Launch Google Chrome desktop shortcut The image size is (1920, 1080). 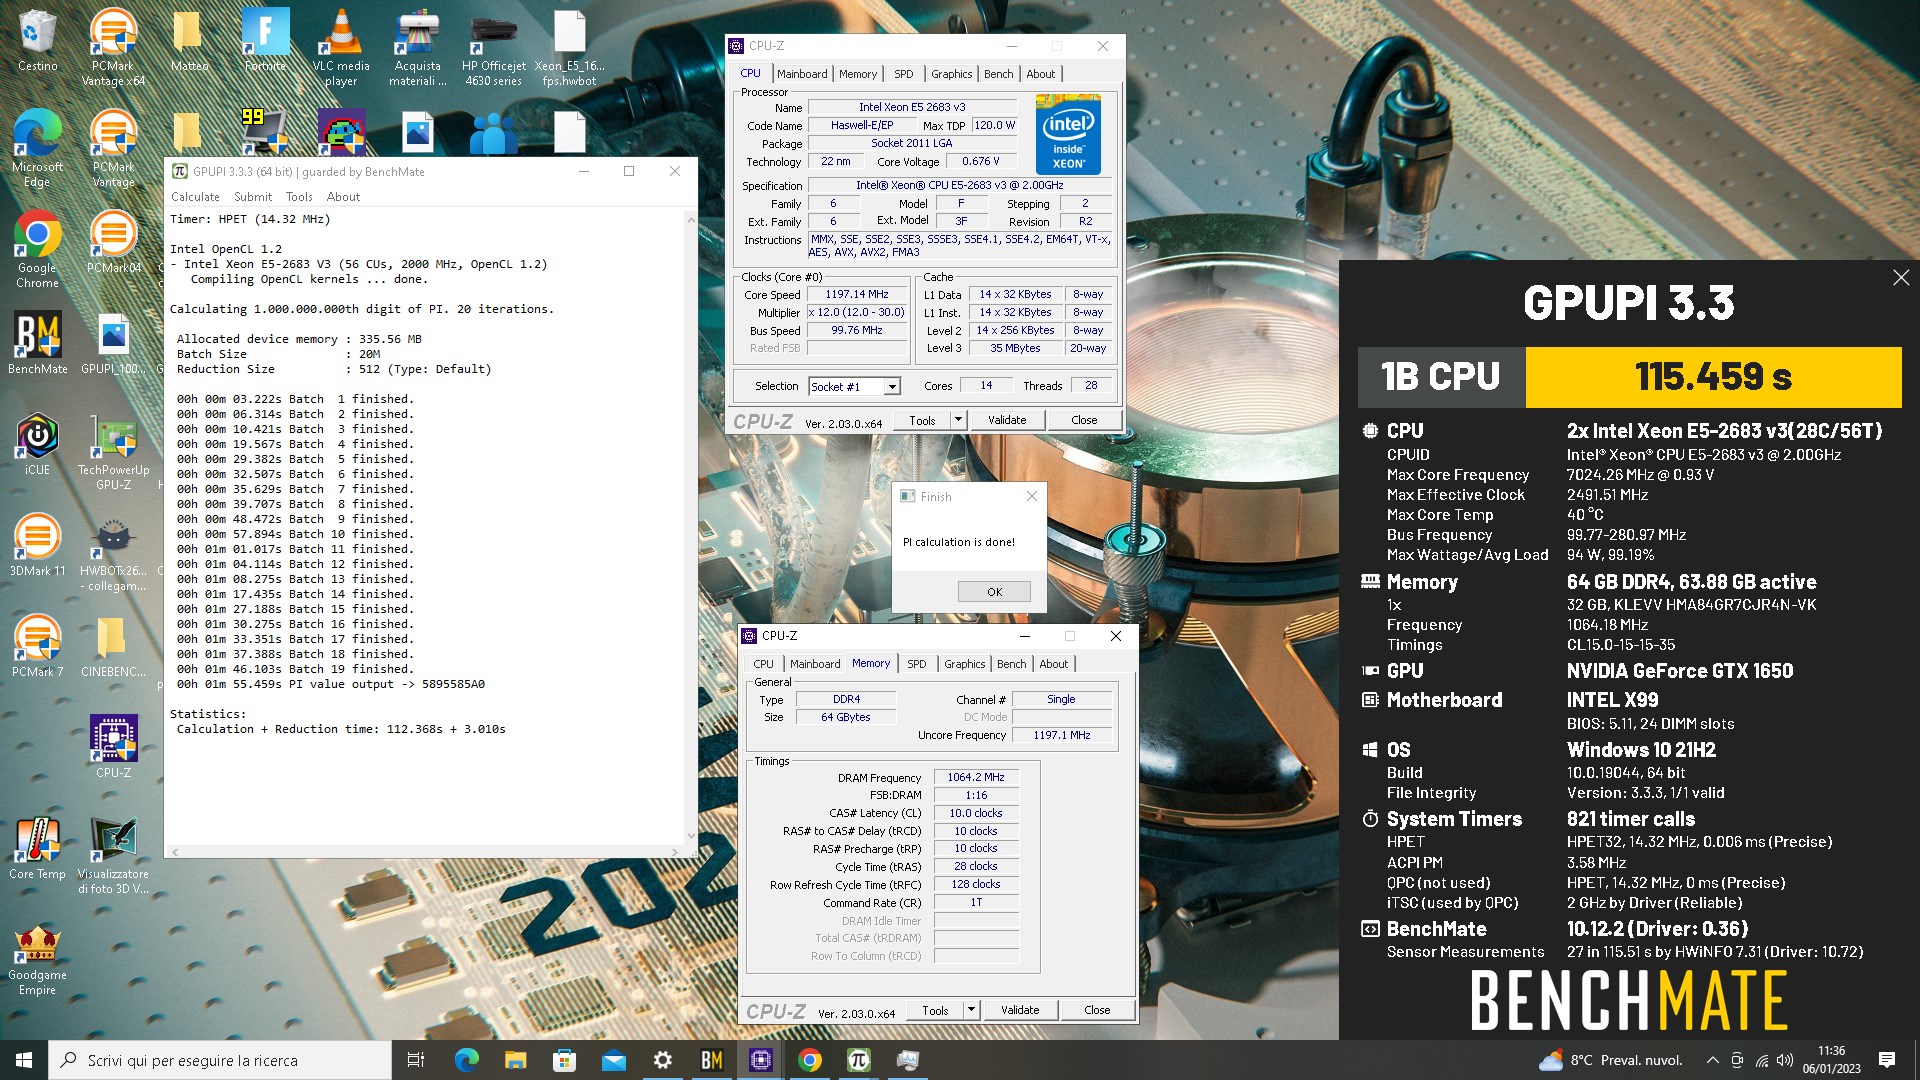(x=37, y=249)
